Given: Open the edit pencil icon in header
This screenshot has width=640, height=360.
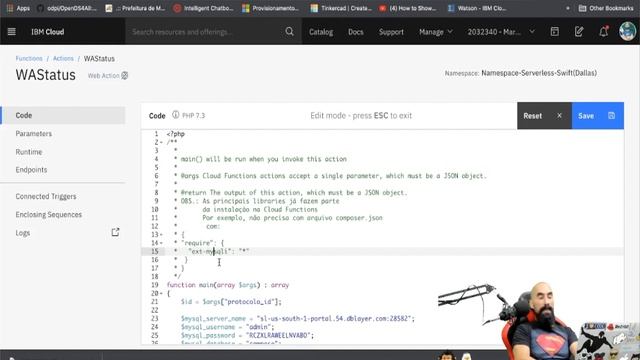Looking at the screenshot, I should coord(579,31).
